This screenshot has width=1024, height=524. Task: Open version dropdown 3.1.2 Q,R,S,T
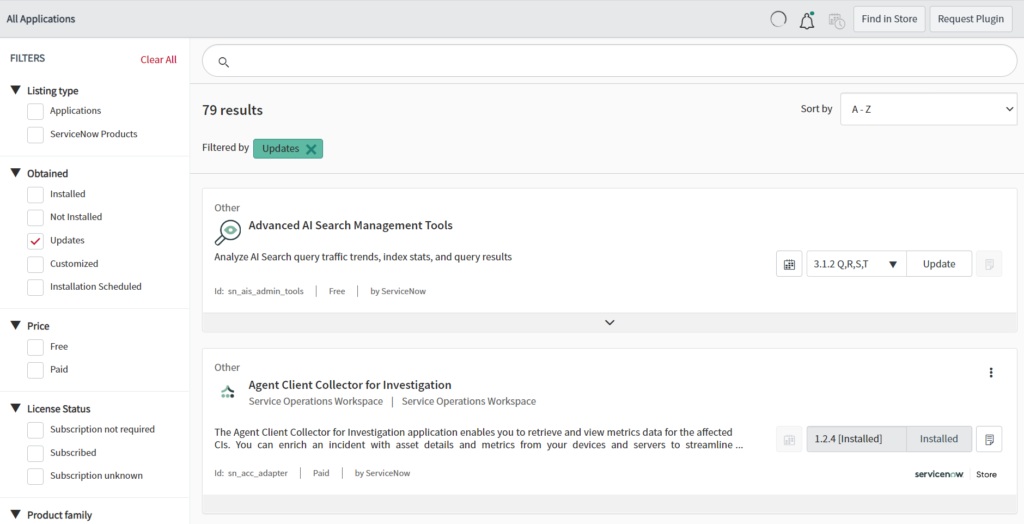point(856,264)
